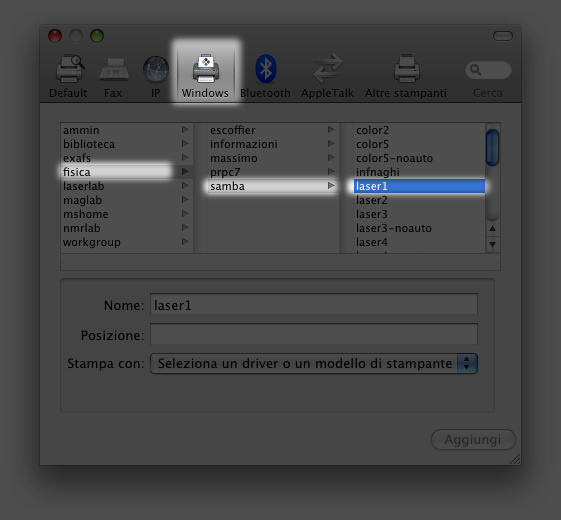Click the scroll down arrow in printer list
This screenshot has height=520, width=561.
(493, 245)
